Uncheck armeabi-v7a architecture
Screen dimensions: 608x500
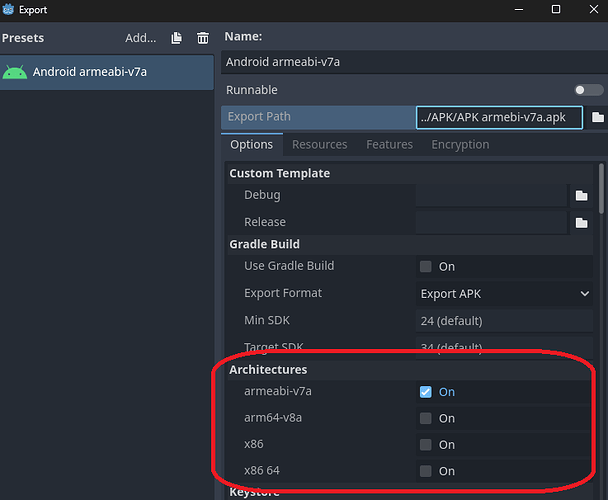click(x=426, y=392)
